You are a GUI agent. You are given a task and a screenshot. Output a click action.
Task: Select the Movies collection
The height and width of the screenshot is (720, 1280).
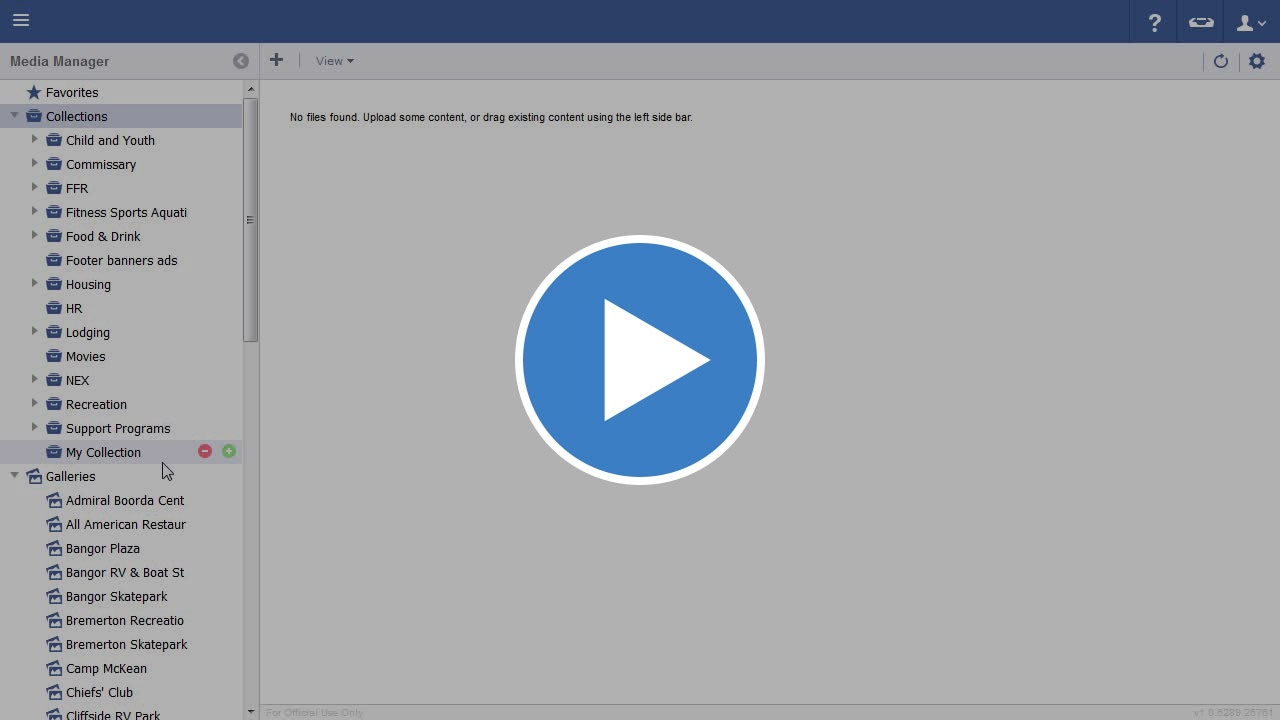click(x=85, y=356)
